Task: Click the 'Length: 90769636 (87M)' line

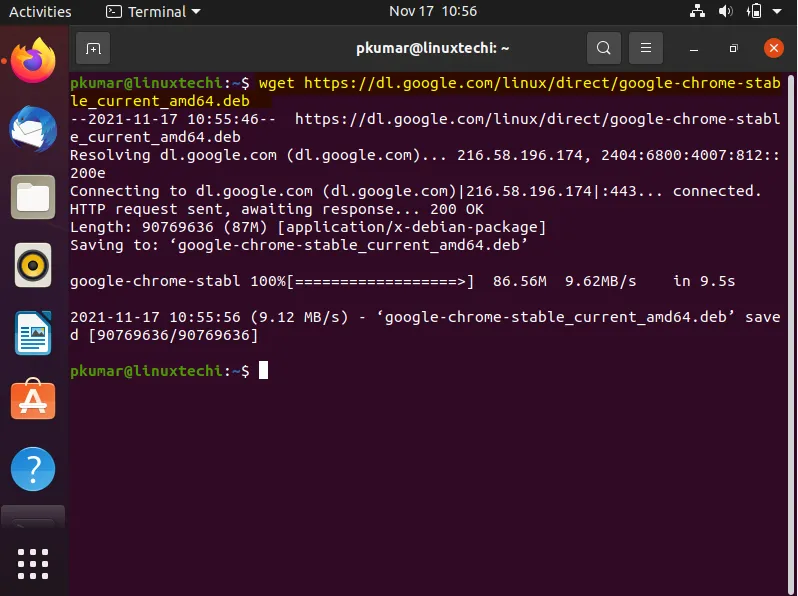Action: pos(308,227)
